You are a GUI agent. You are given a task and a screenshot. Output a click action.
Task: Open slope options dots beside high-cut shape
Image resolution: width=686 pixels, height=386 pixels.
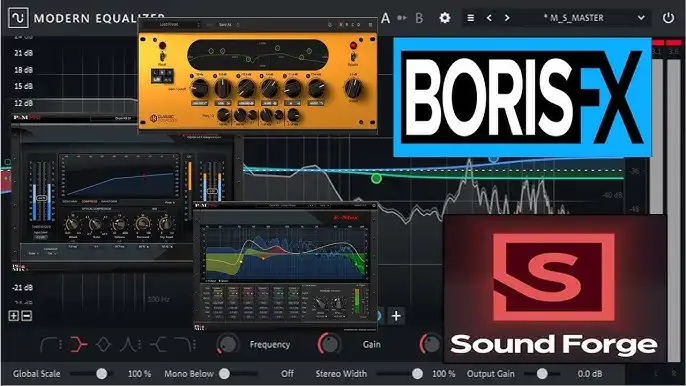194,345
